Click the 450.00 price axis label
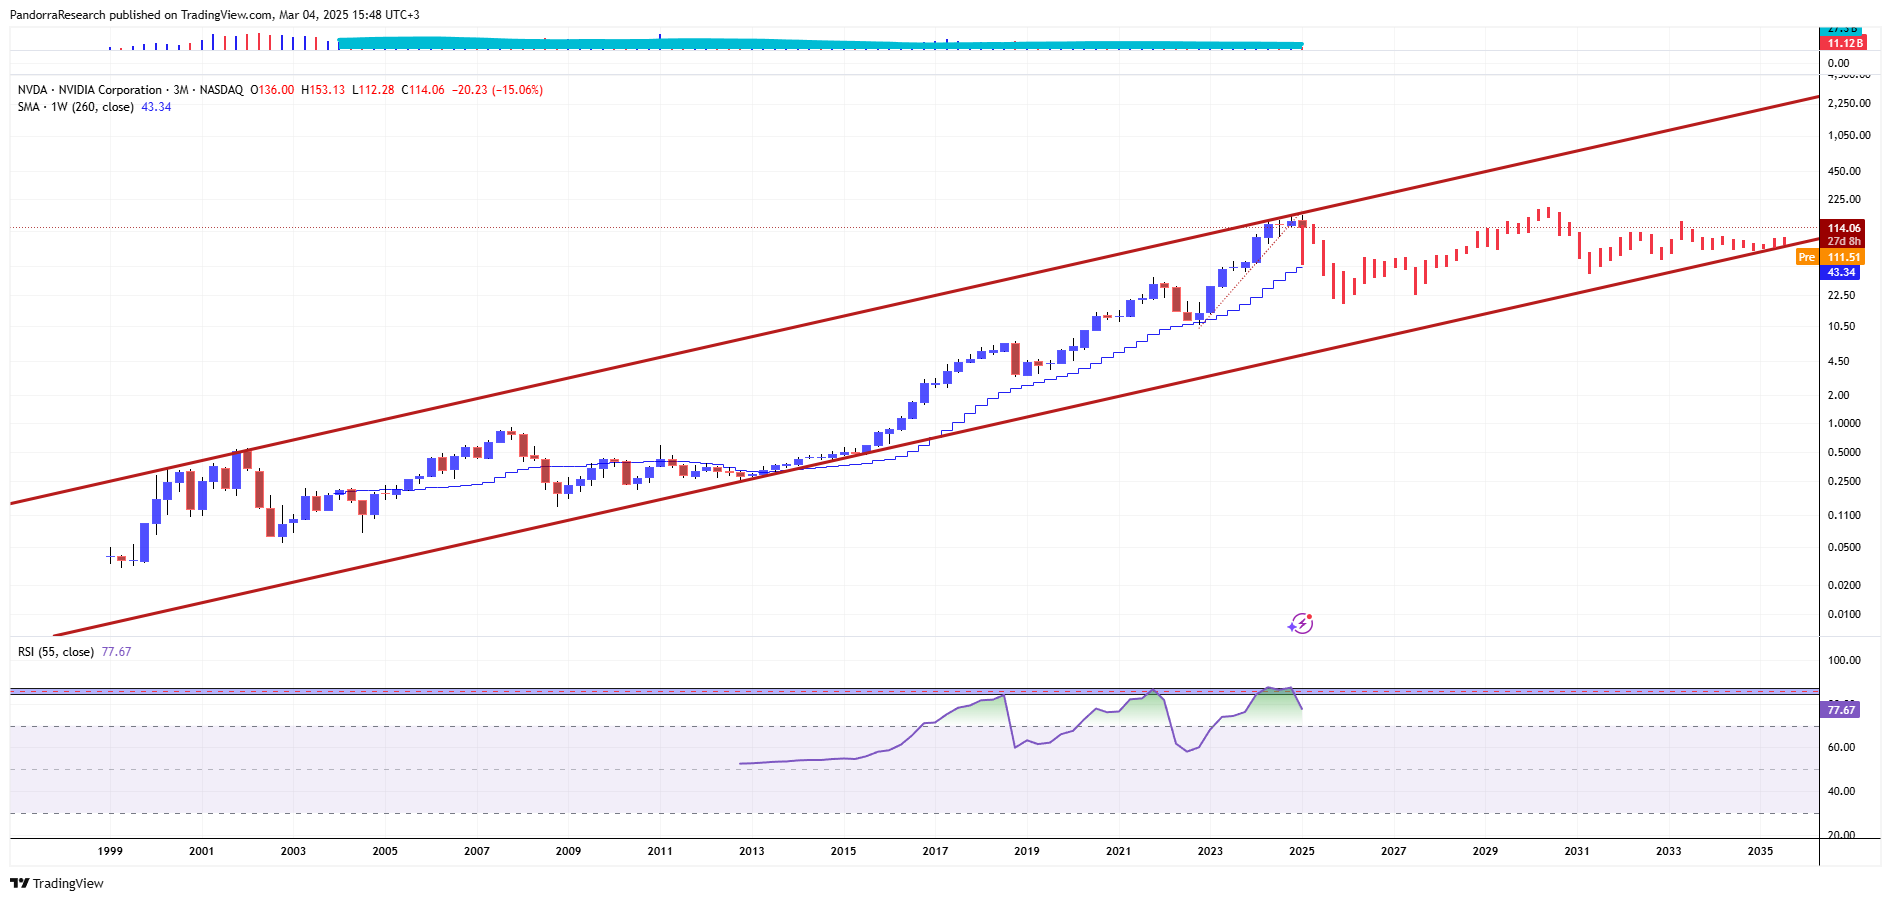 [1844, 171]
